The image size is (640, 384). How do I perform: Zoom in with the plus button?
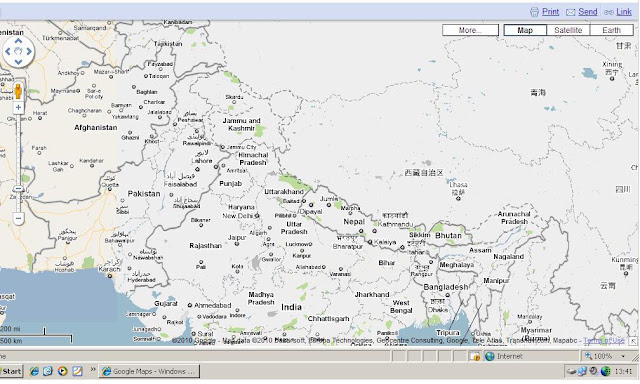coord(18,107)
